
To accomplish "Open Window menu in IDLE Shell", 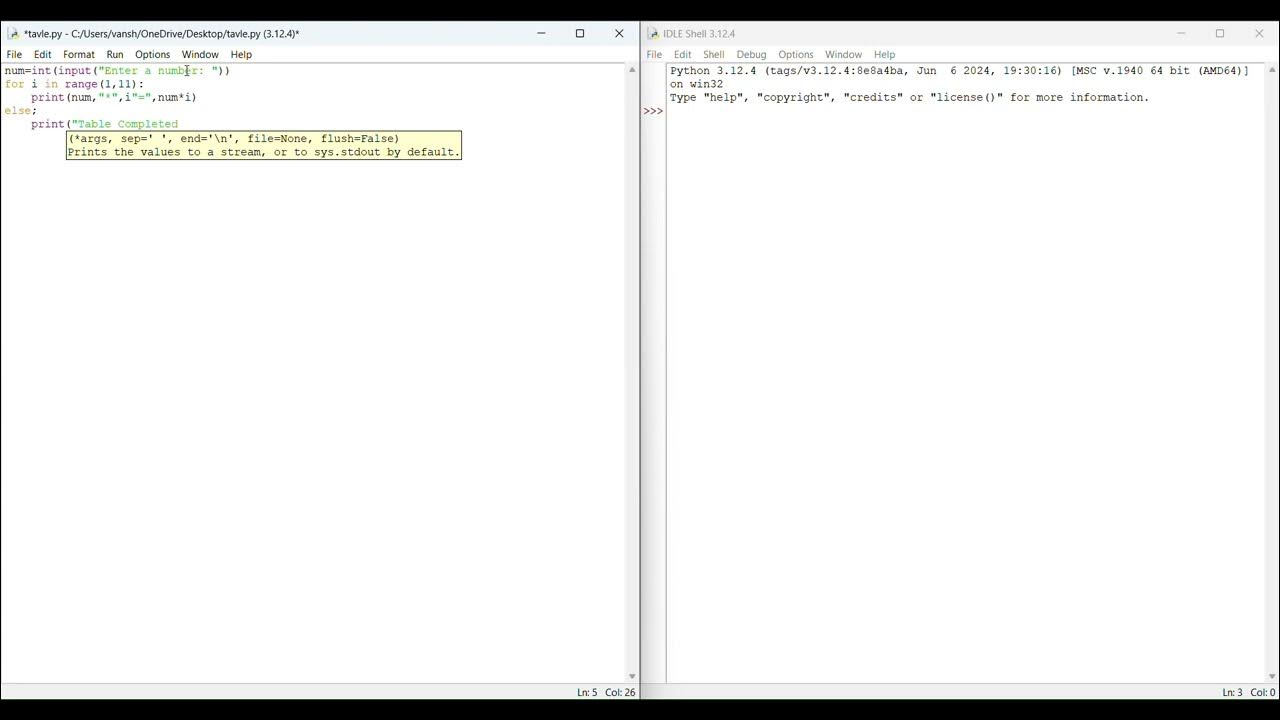I will tap(843, 54).
